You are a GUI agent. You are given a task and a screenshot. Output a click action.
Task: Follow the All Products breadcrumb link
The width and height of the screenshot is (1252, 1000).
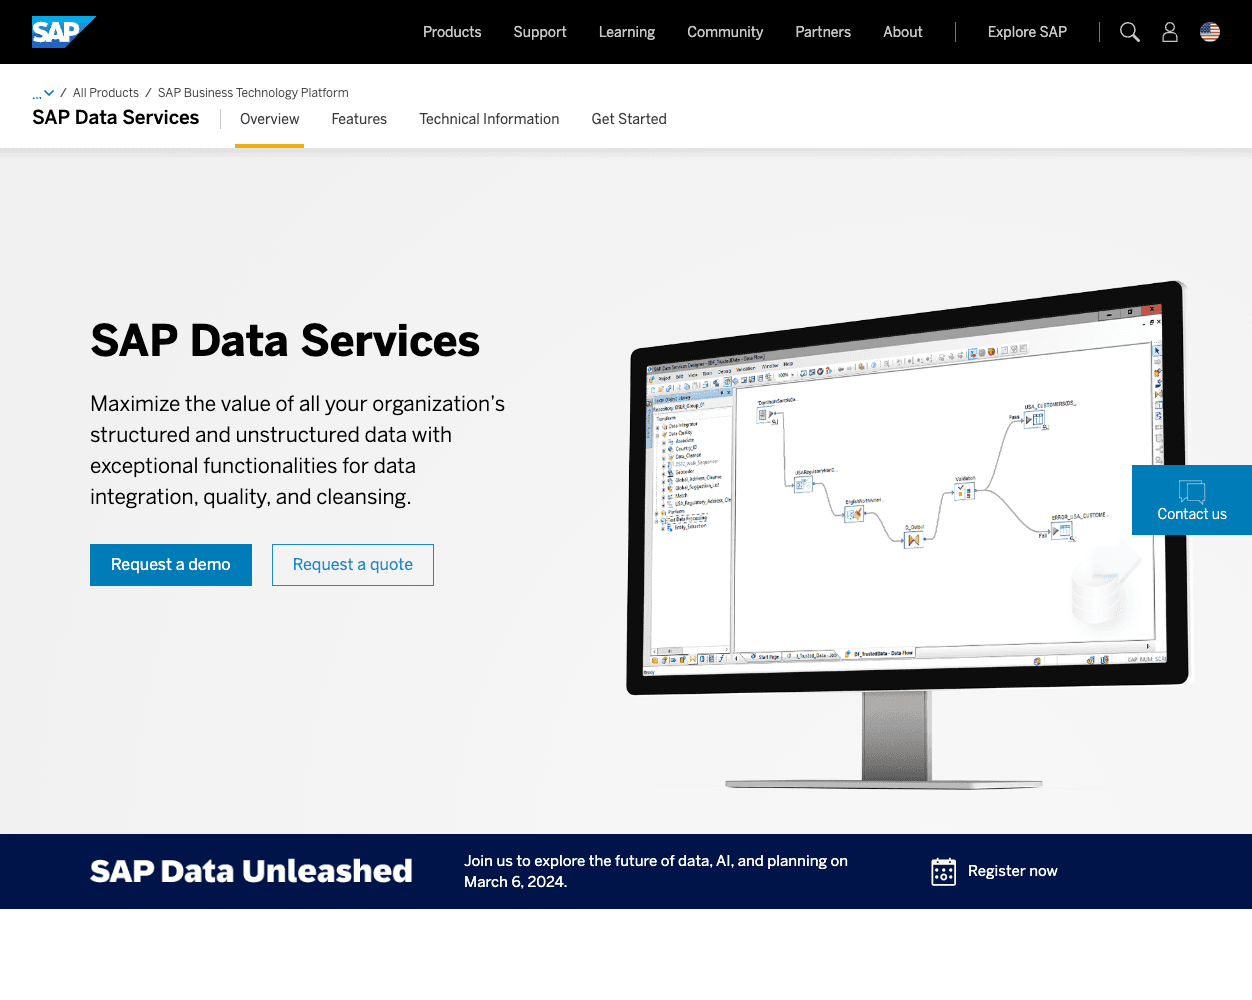[106, 93]
